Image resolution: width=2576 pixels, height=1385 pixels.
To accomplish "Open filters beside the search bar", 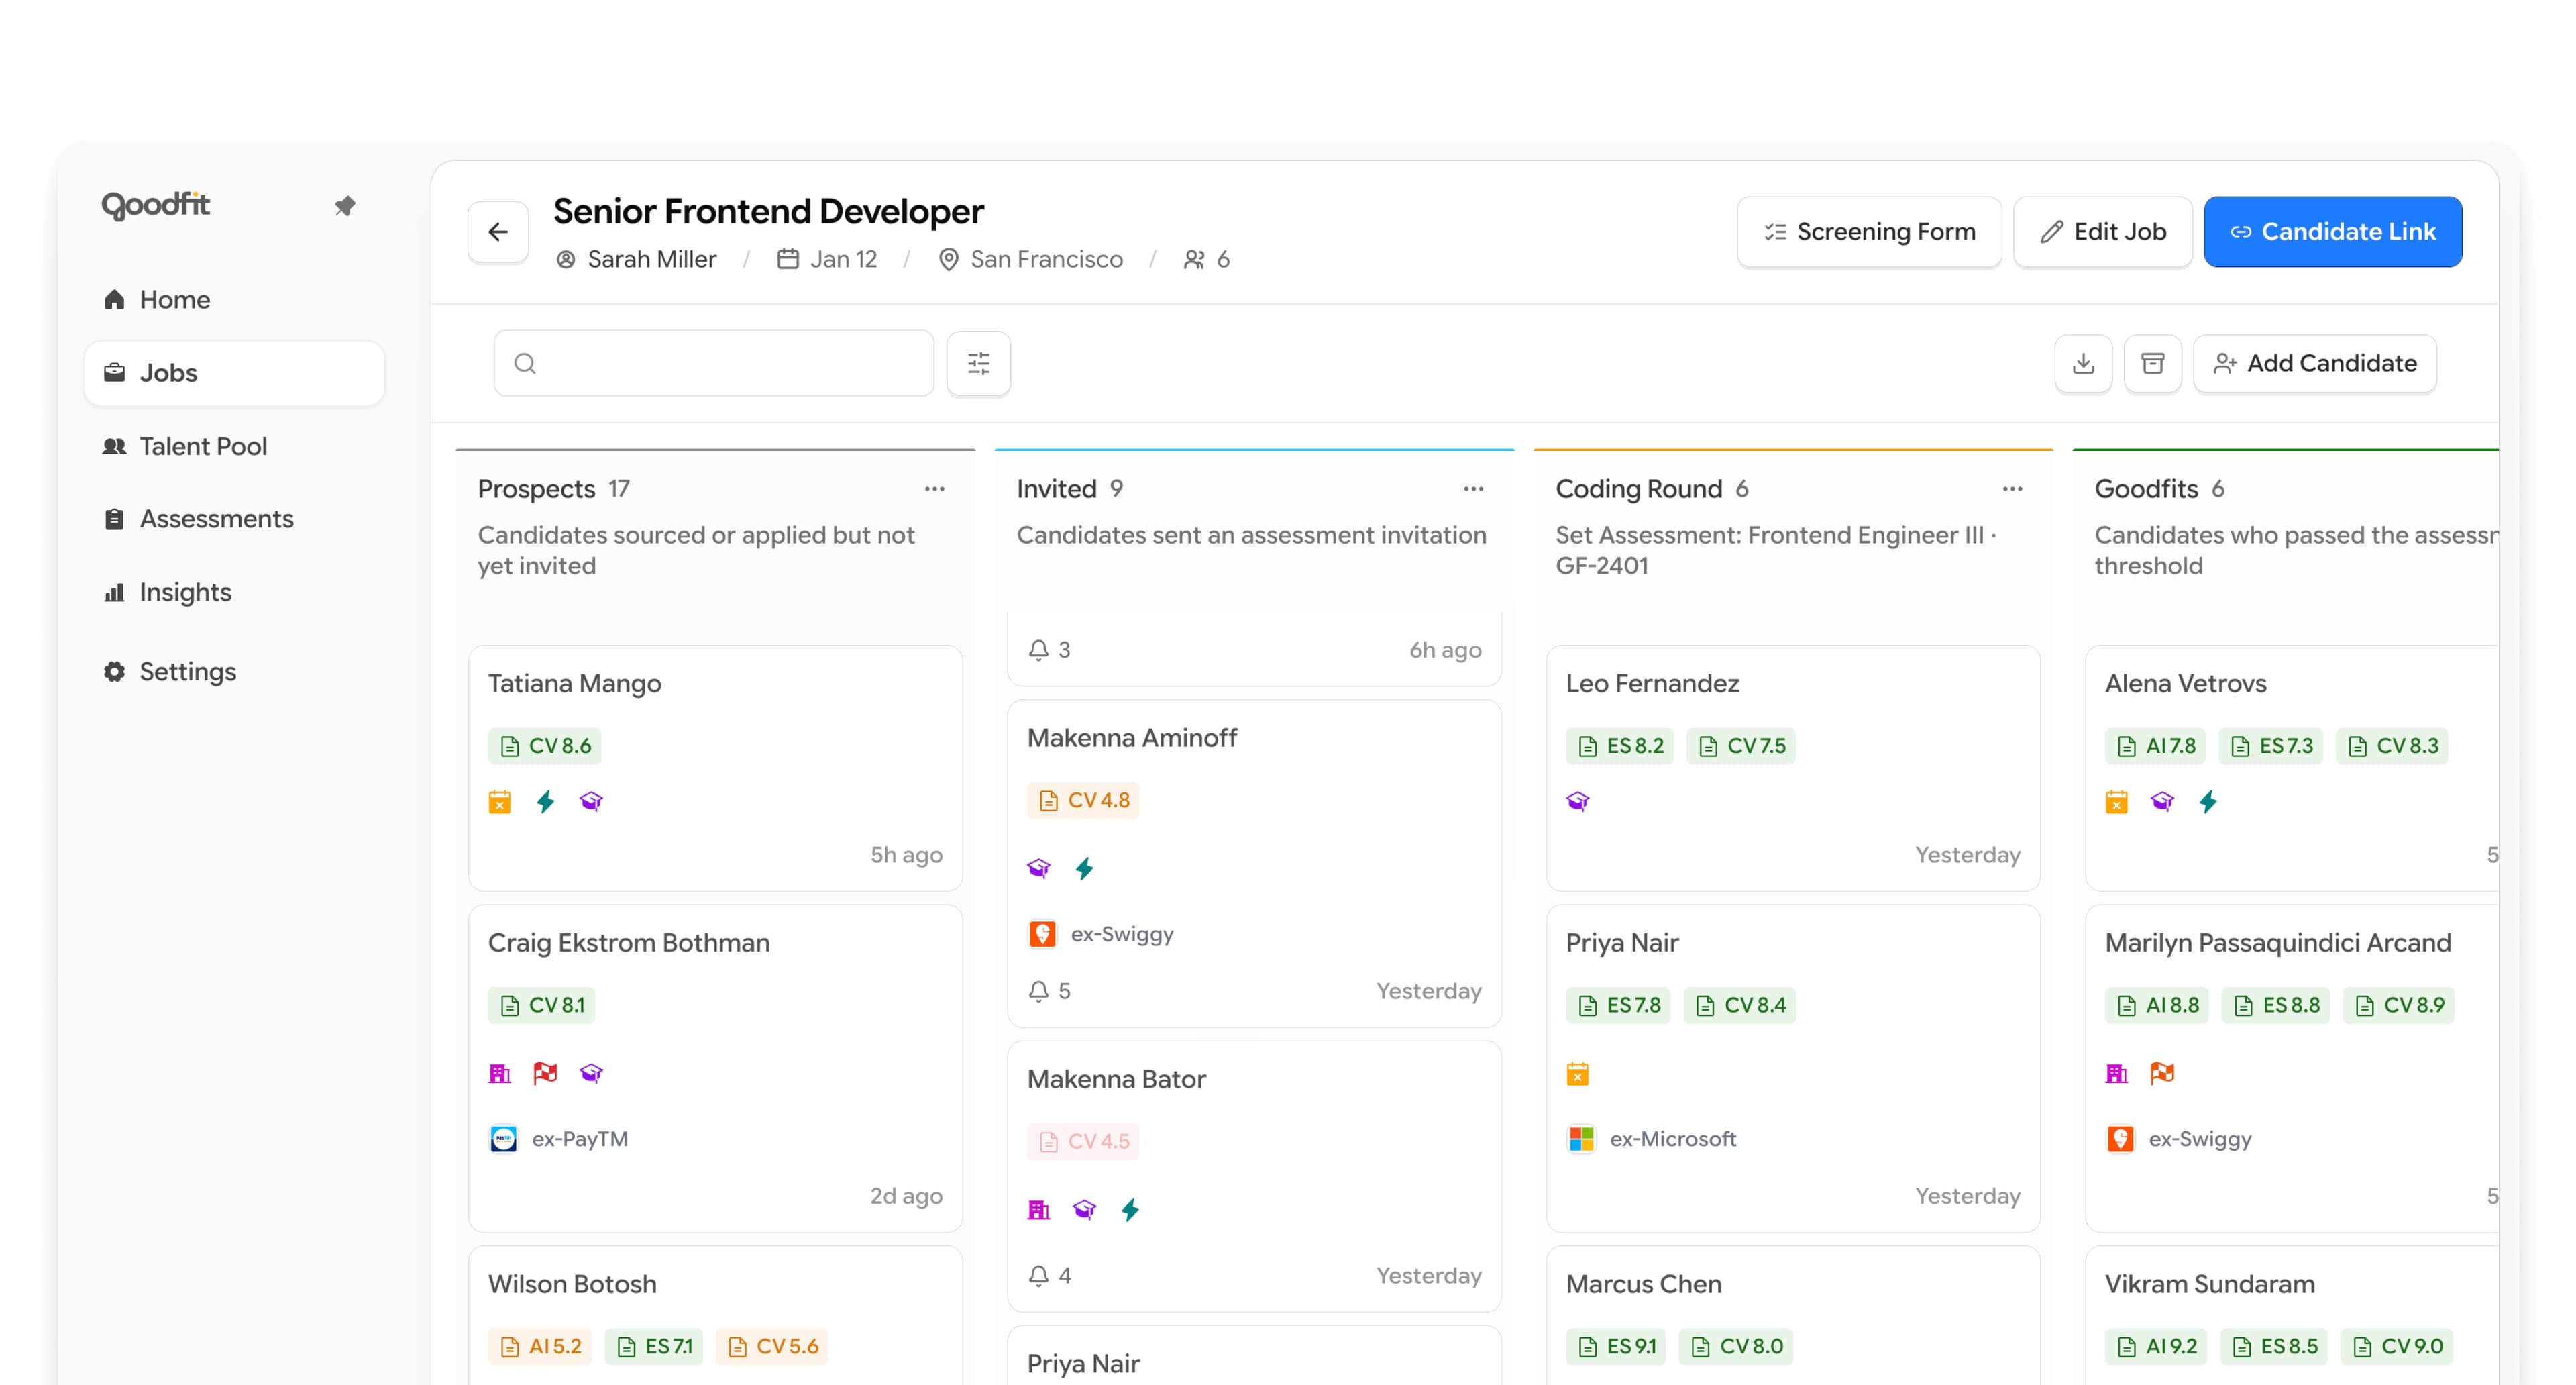I will pos(978,363).
